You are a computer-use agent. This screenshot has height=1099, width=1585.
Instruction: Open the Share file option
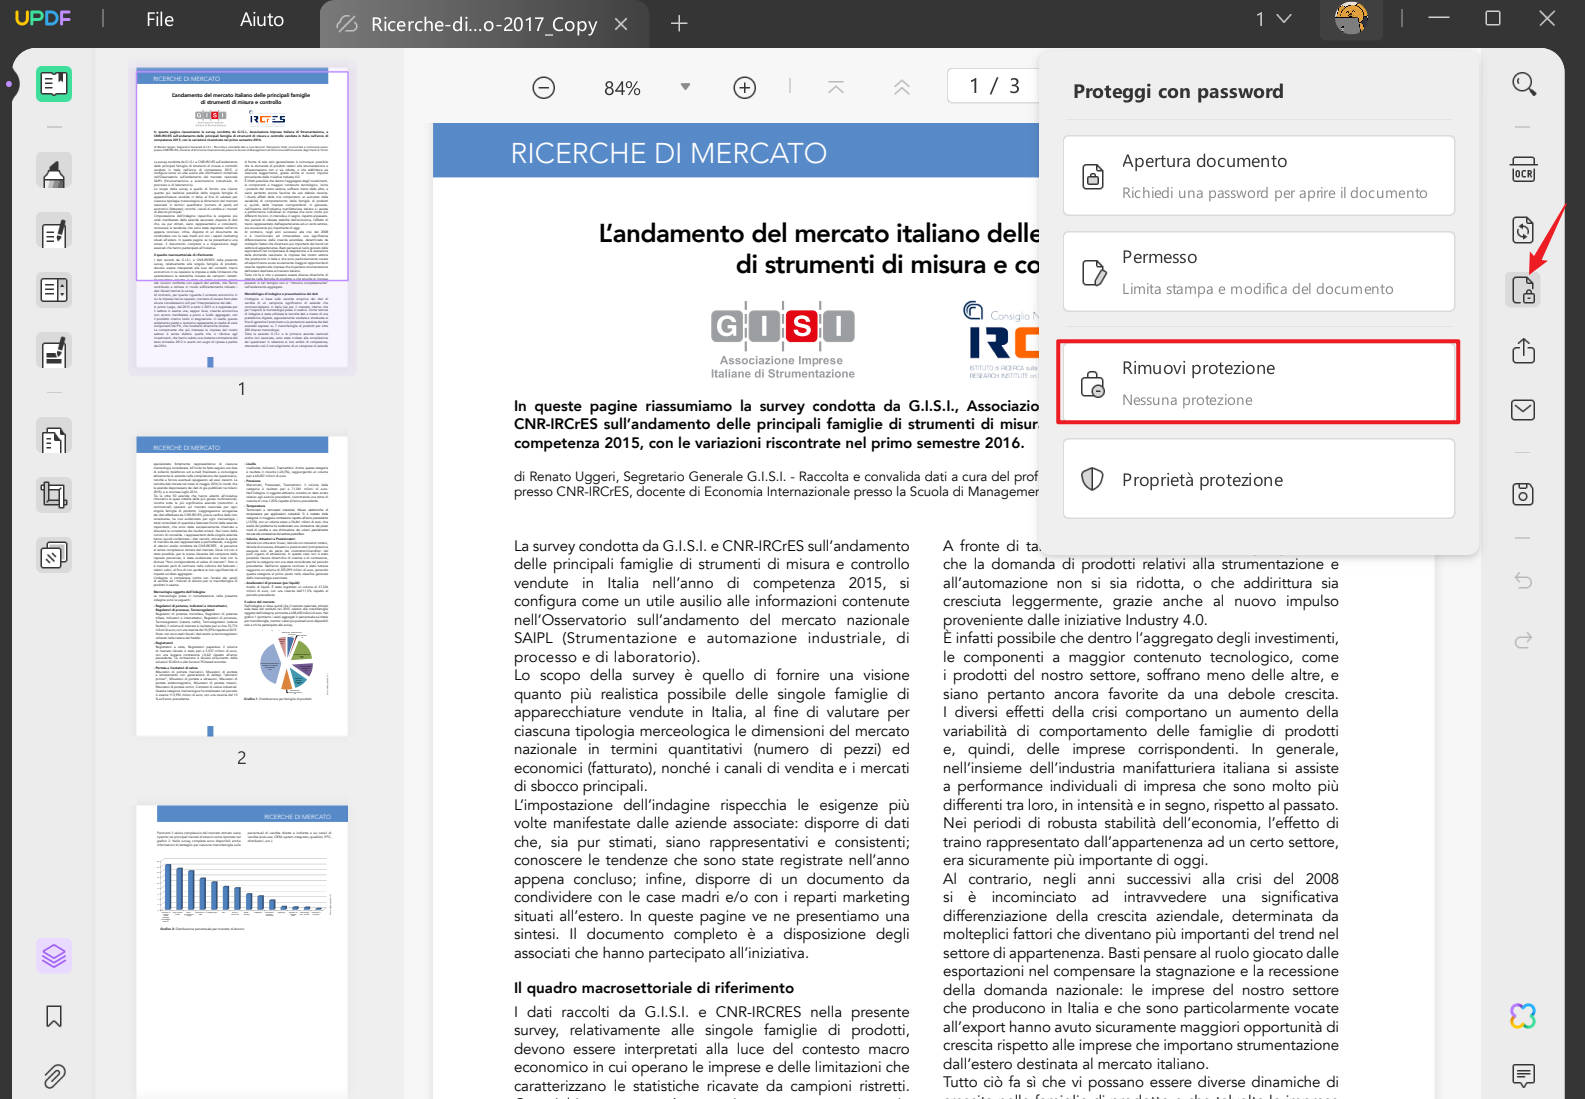[1523, 351]
